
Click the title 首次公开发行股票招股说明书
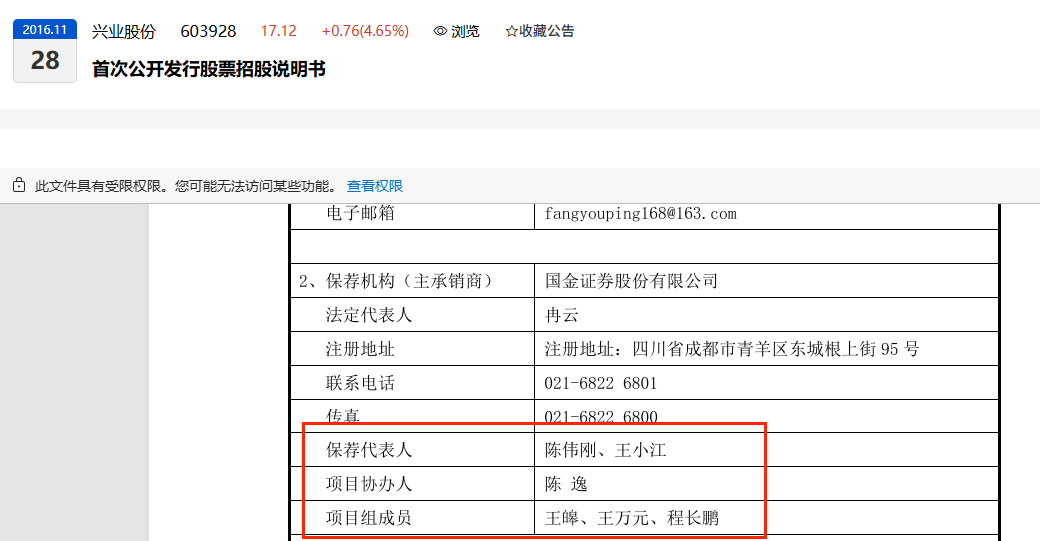(208, 69)
